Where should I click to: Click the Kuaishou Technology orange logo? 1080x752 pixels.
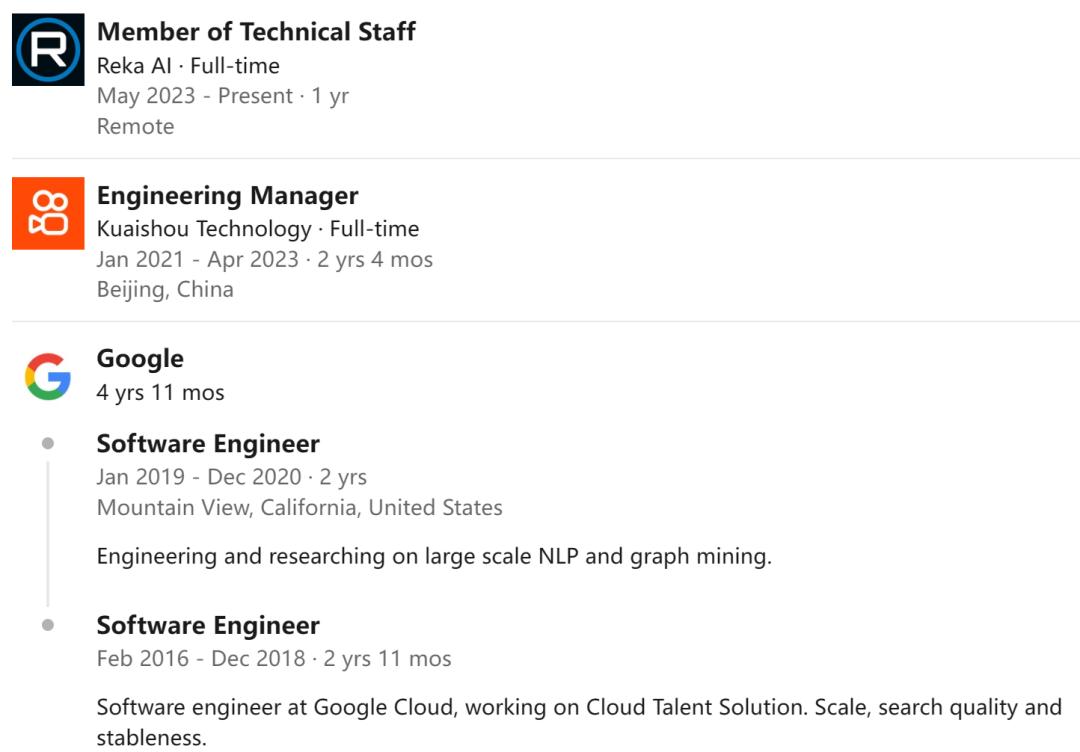48,213
